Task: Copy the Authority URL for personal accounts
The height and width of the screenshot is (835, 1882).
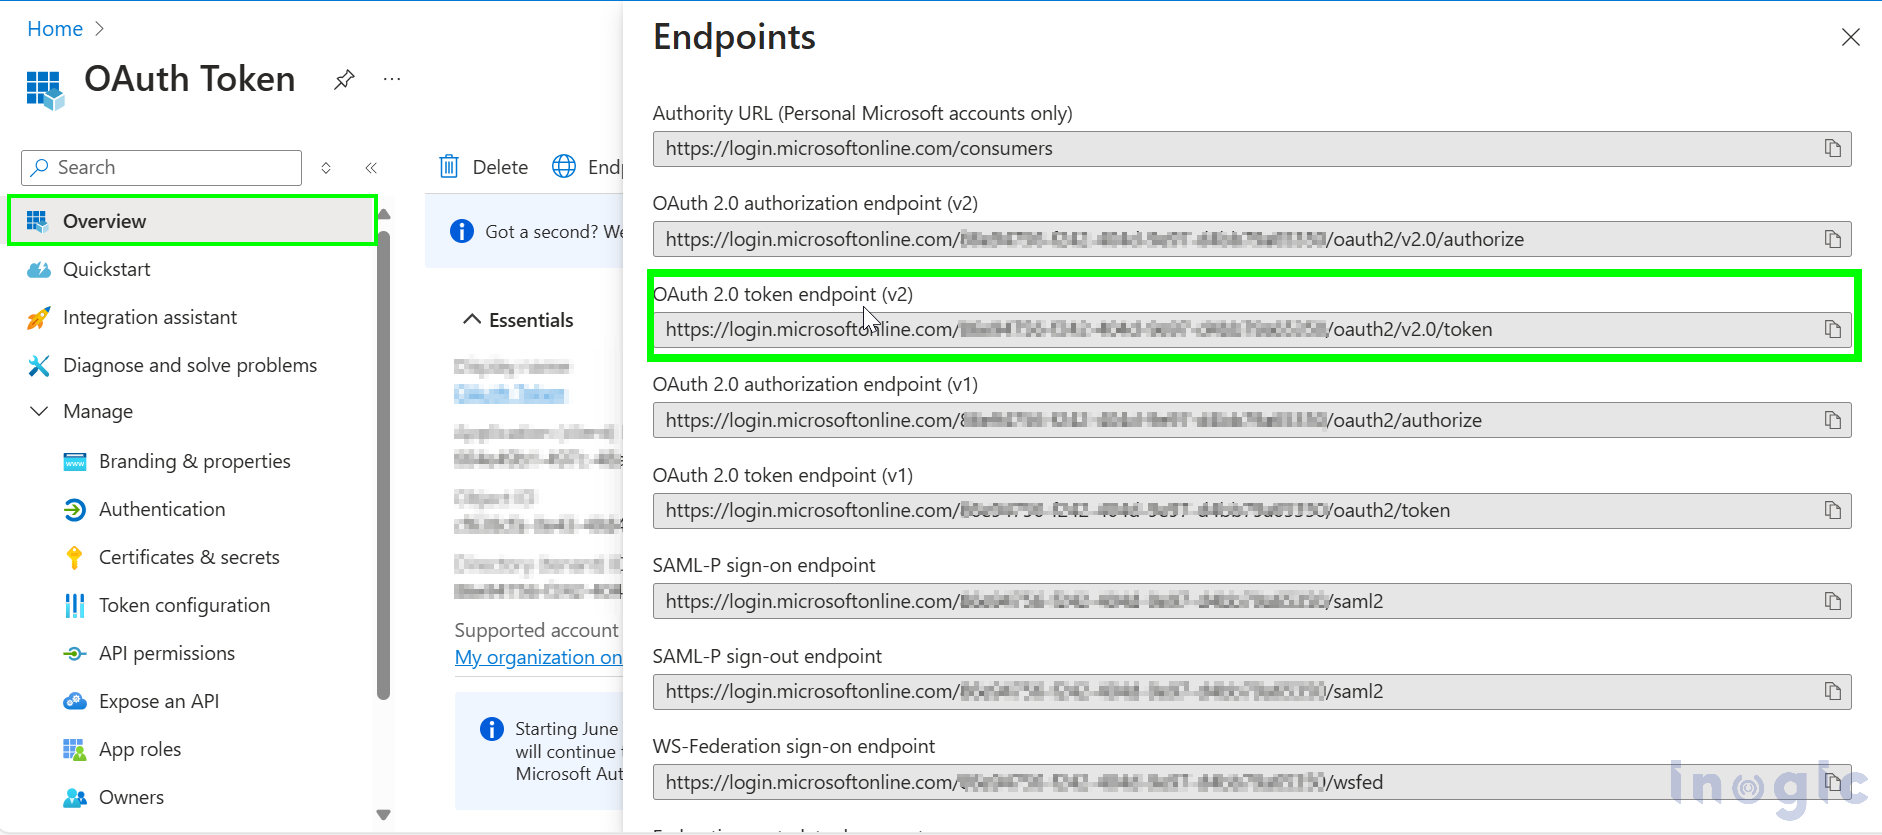Action: (x=1832, y=149)
